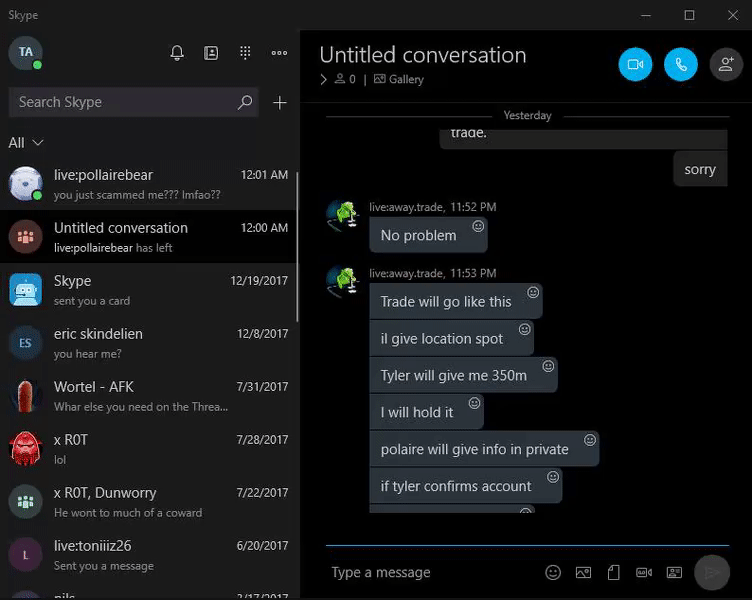This screenshot has width=752, height=600.
Task: Click the 'No problem' message text
Action: [x=418, y=235]
